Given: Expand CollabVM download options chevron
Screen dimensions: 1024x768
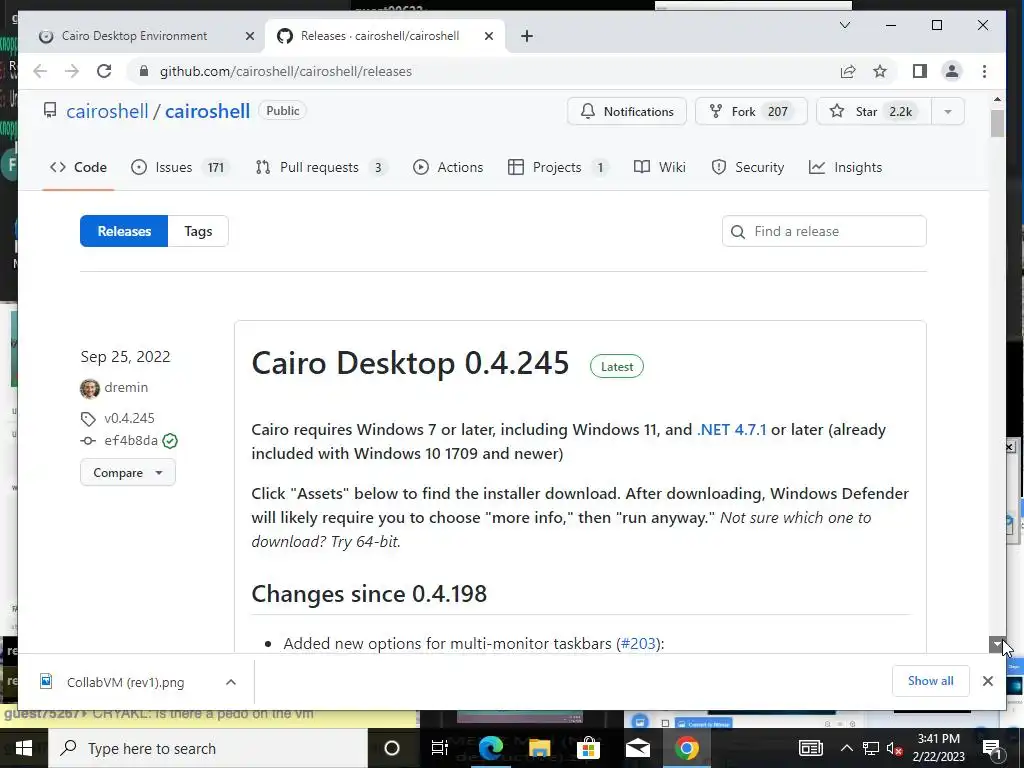Looking at the screenshot, I should [x=231, y=682].
